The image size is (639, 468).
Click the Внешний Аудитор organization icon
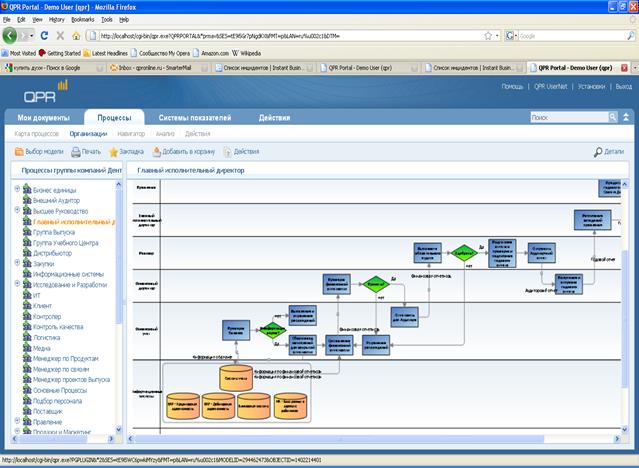(x=27, y=200)
